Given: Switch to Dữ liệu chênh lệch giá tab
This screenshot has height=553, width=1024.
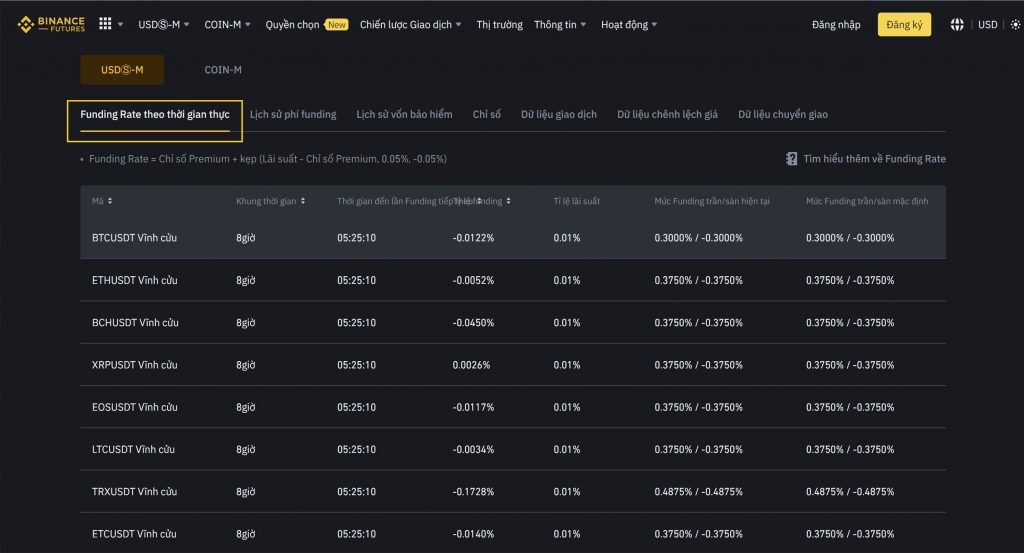Looking at the screenshot, I should coord(667,115).
